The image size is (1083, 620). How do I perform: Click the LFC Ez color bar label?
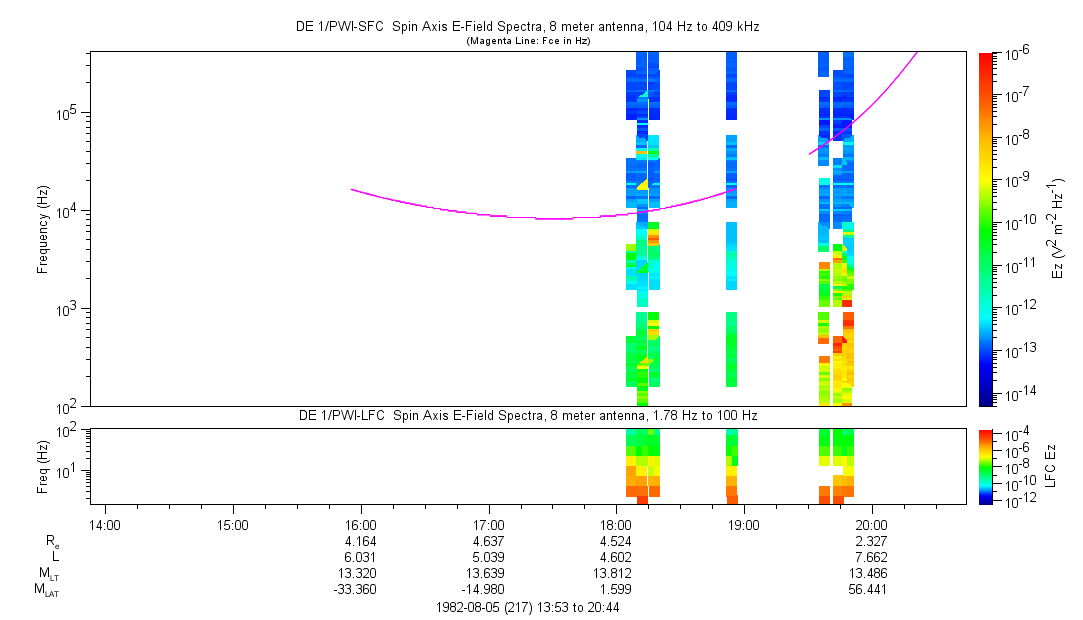(x=1060, y=465)
